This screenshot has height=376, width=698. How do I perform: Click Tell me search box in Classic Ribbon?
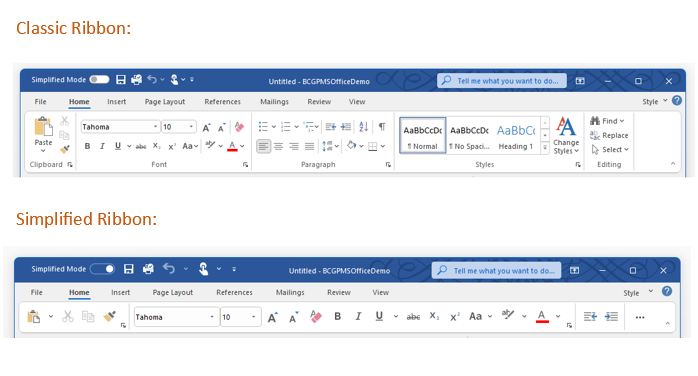(502, 81)
